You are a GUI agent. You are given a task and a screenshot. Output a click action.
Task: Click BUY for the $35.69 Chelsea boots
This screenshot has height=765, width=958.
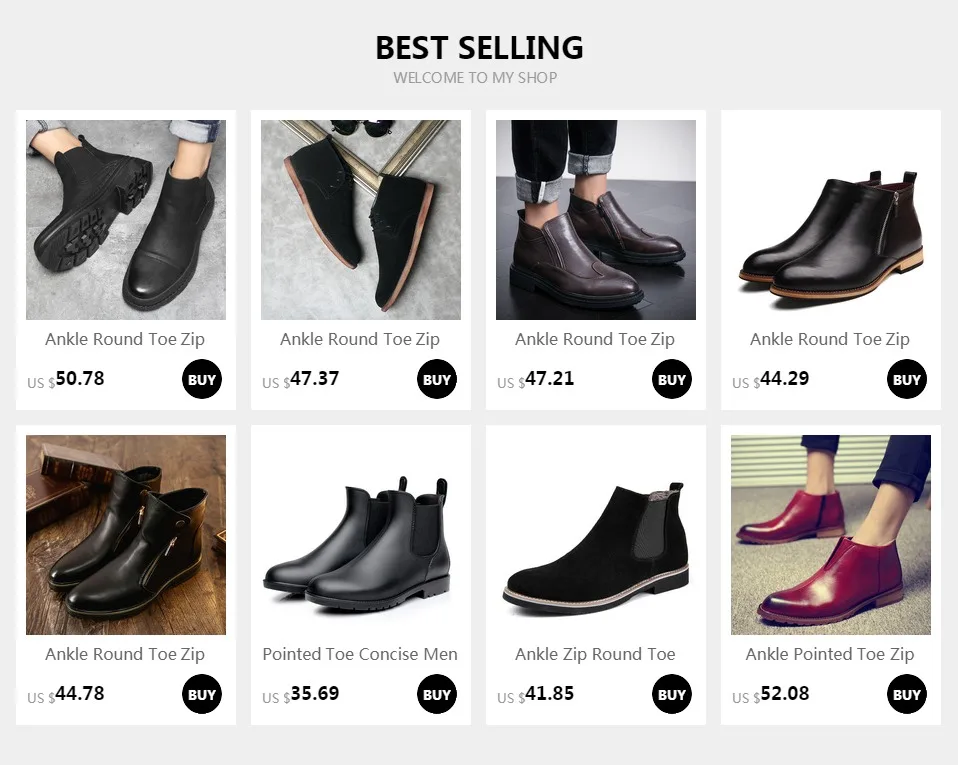click(x=437, y=694)
